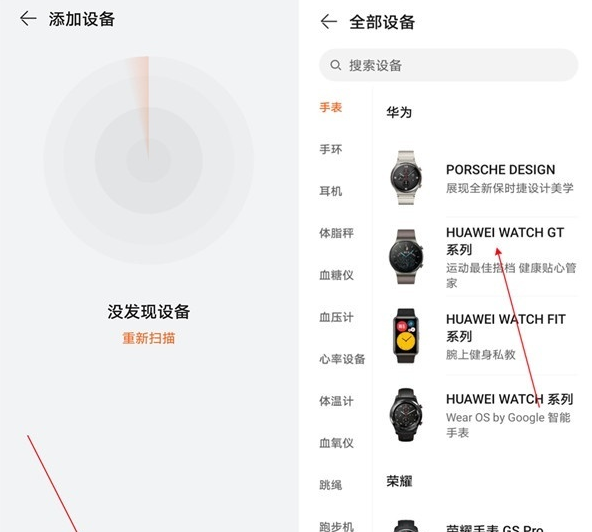Tap the 华为 brand section header
The width and height of the screenshot is (592, 532).
coord(399,112)
